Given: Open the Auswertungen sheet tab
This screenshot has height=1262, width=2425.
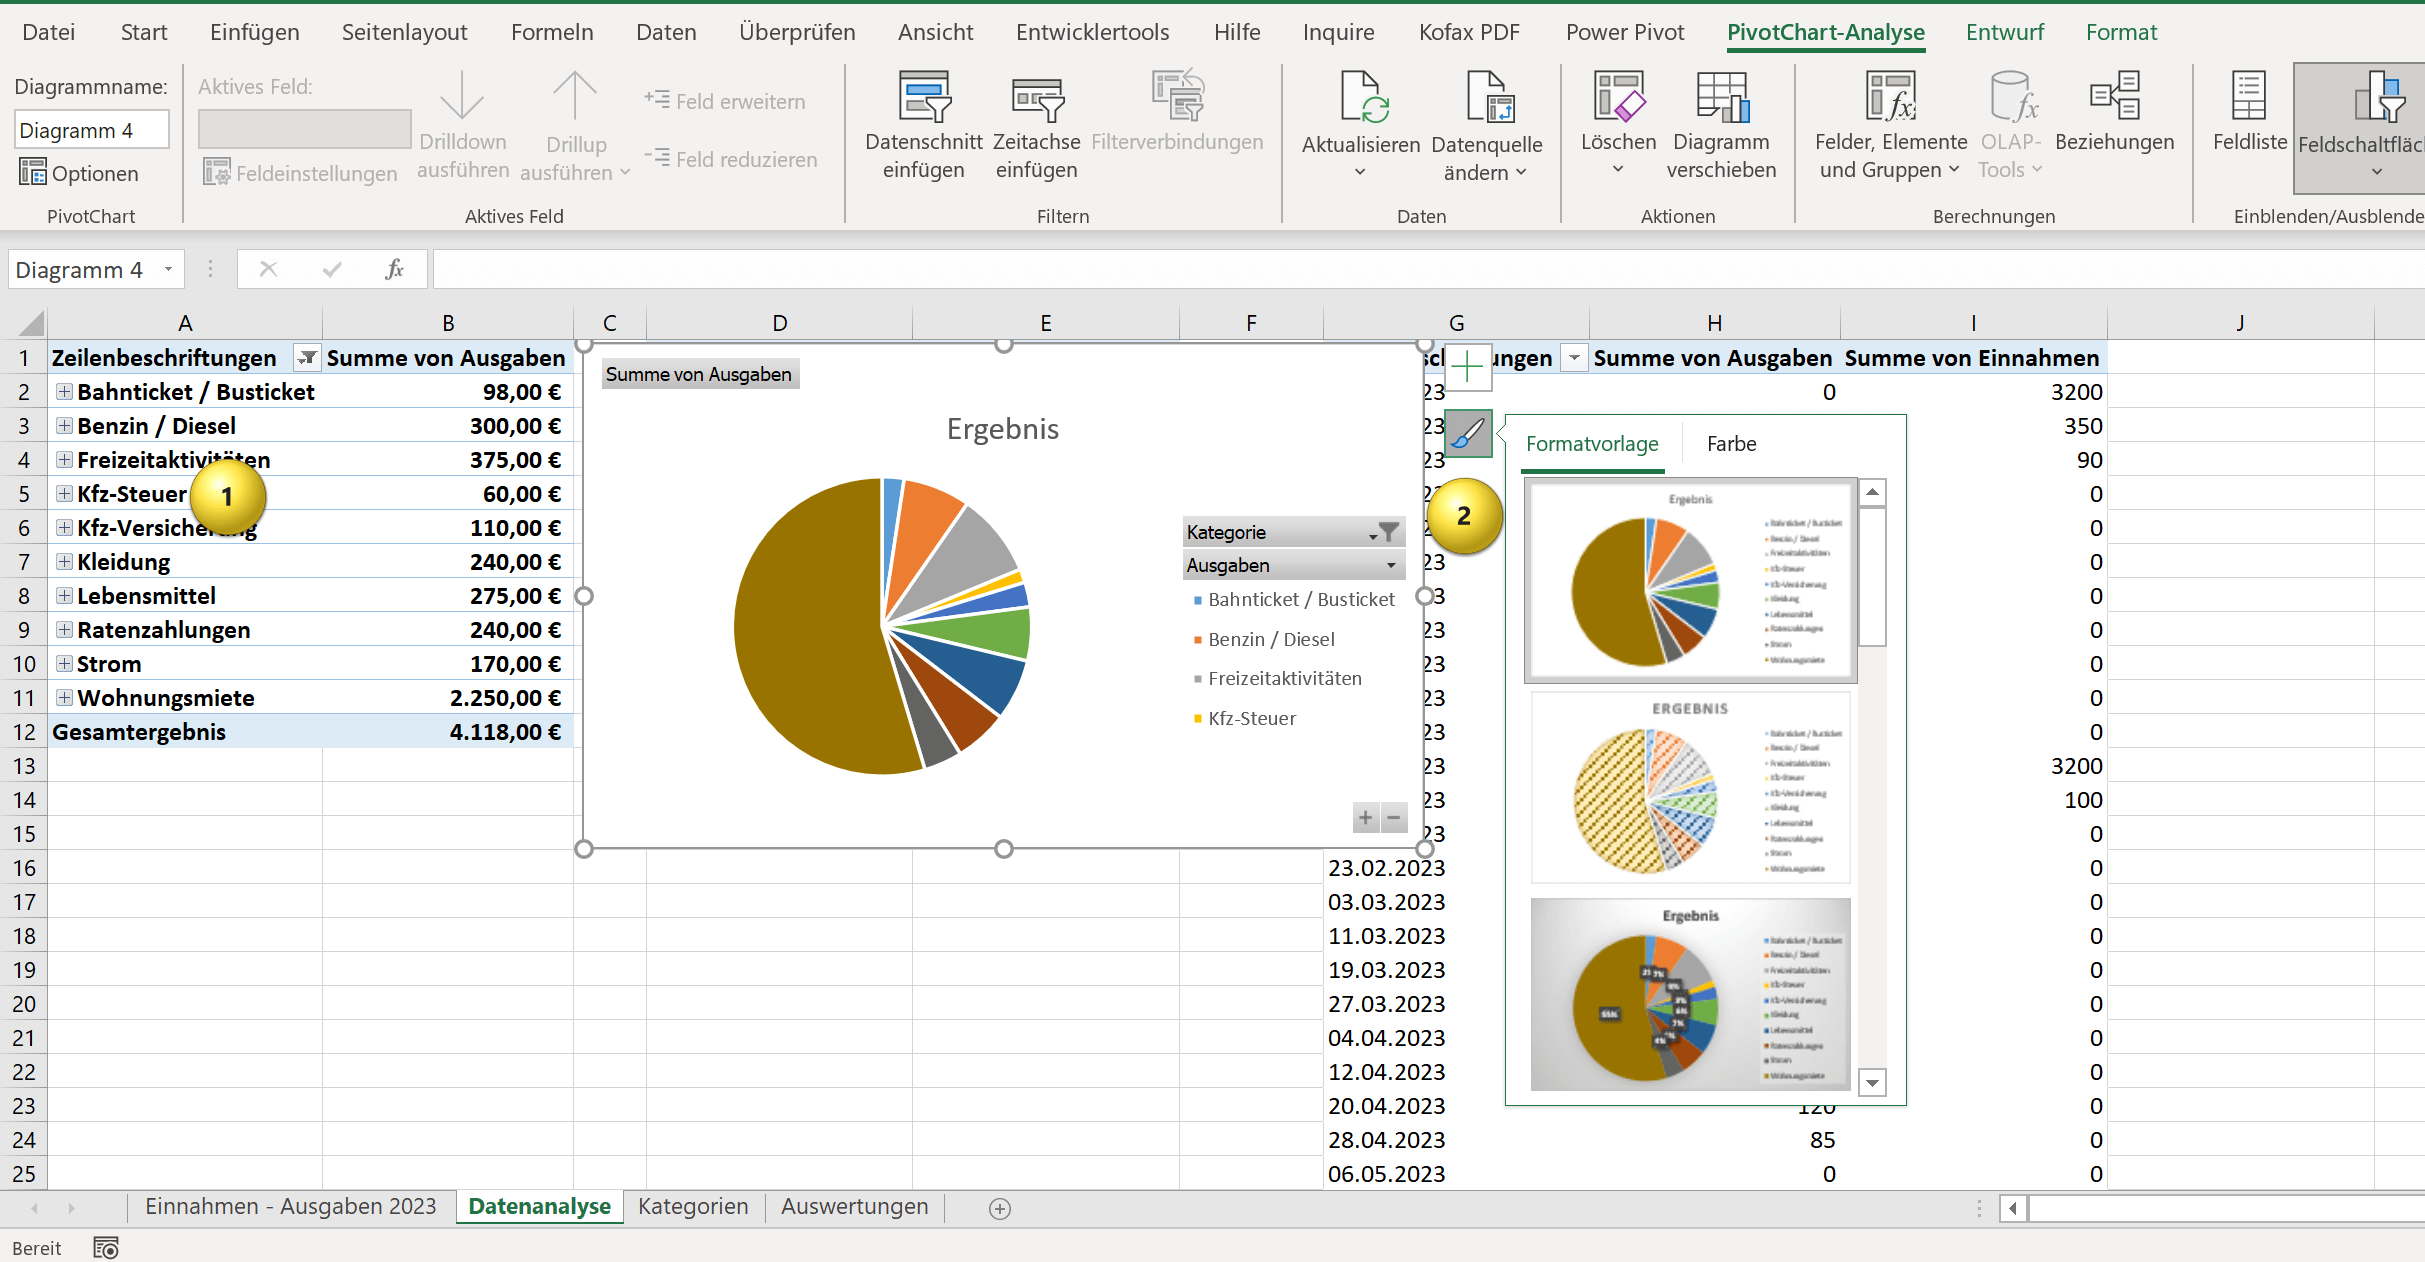Looking at the screenshot, I should click(x=854, y=1207).
